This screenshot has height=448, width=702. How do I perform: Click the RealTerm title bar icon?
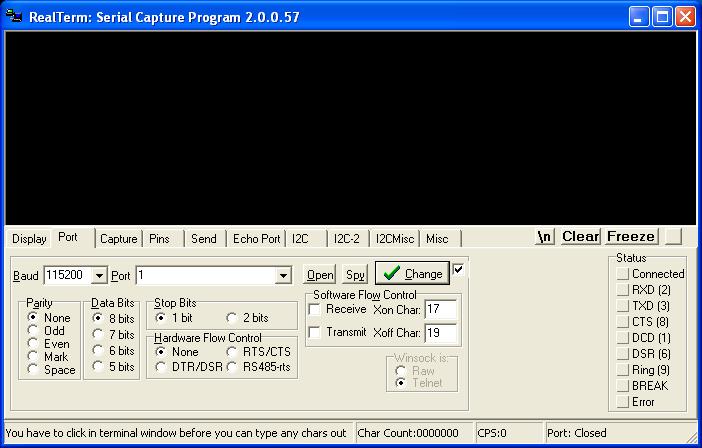tap(15, 17)
